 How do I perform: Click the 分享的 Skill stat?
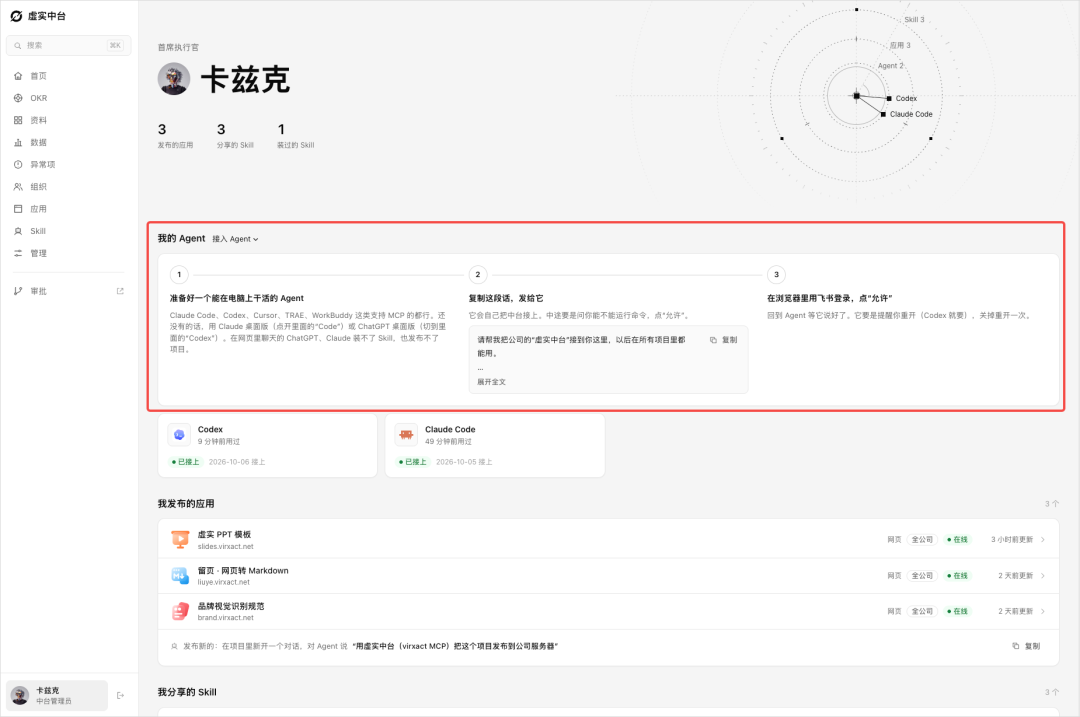pos(235,136)
